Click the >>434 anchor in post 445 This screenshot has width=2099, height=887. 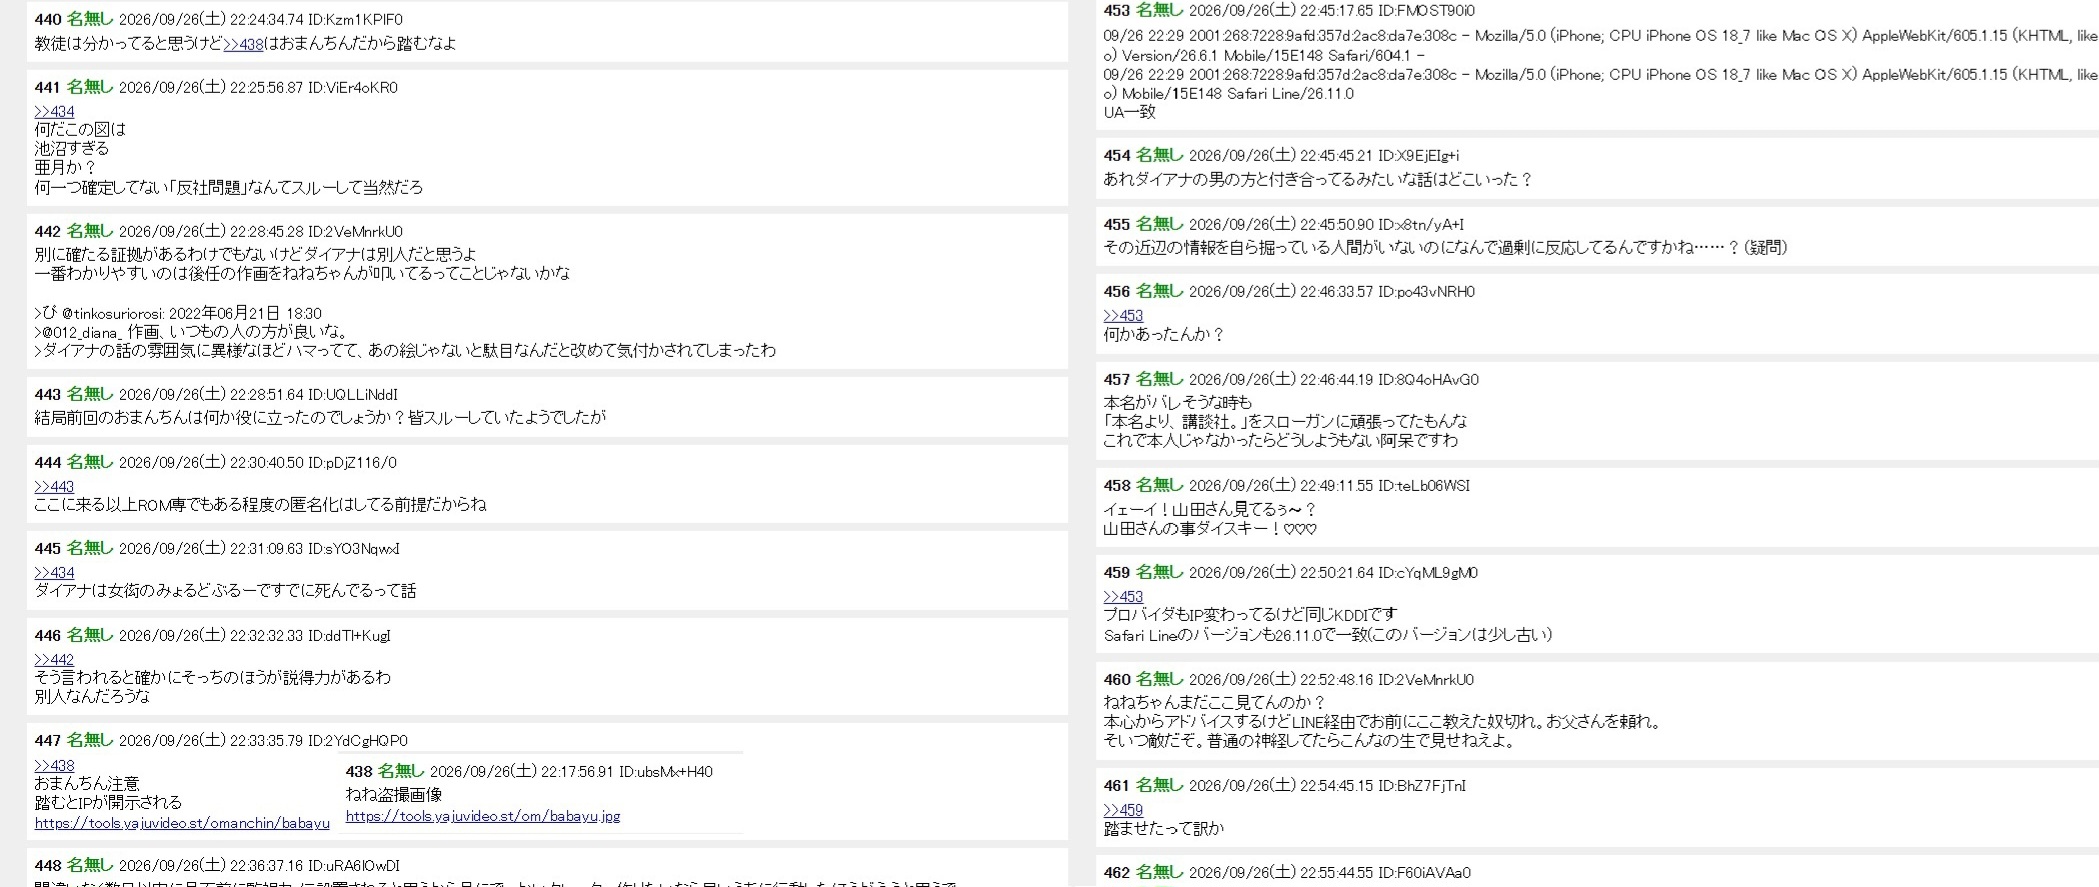(54, 572)
